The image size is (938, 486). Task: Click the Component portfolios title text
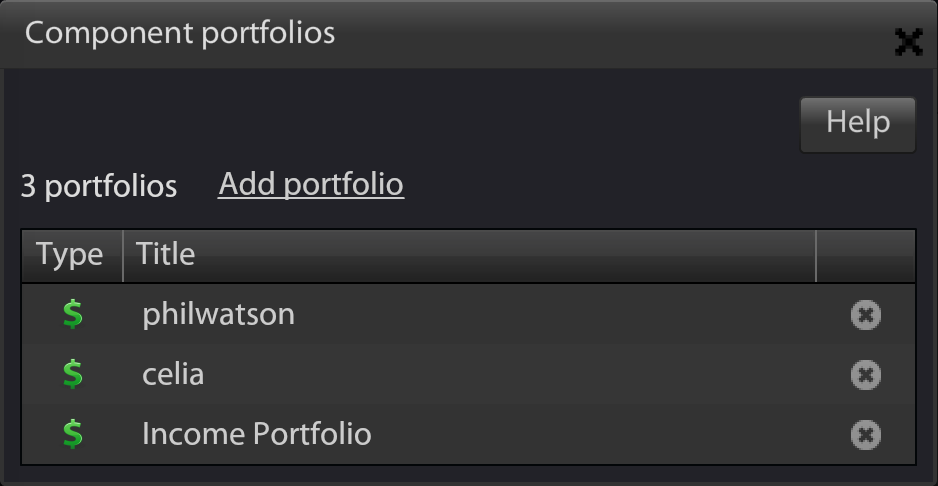click(179, 32)
